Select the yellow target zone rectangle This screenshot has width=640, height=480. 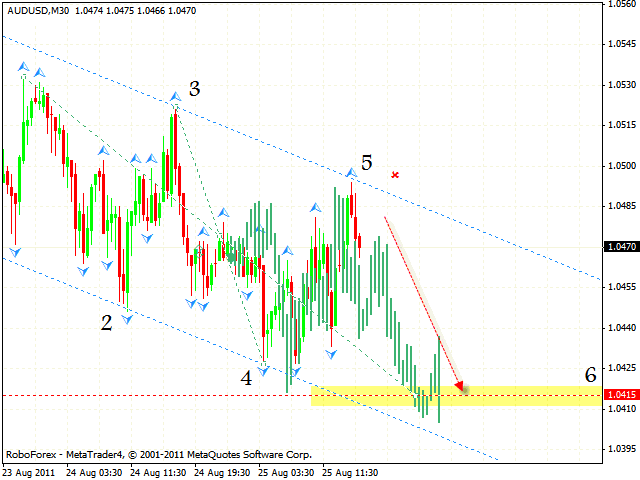(457, 396)
